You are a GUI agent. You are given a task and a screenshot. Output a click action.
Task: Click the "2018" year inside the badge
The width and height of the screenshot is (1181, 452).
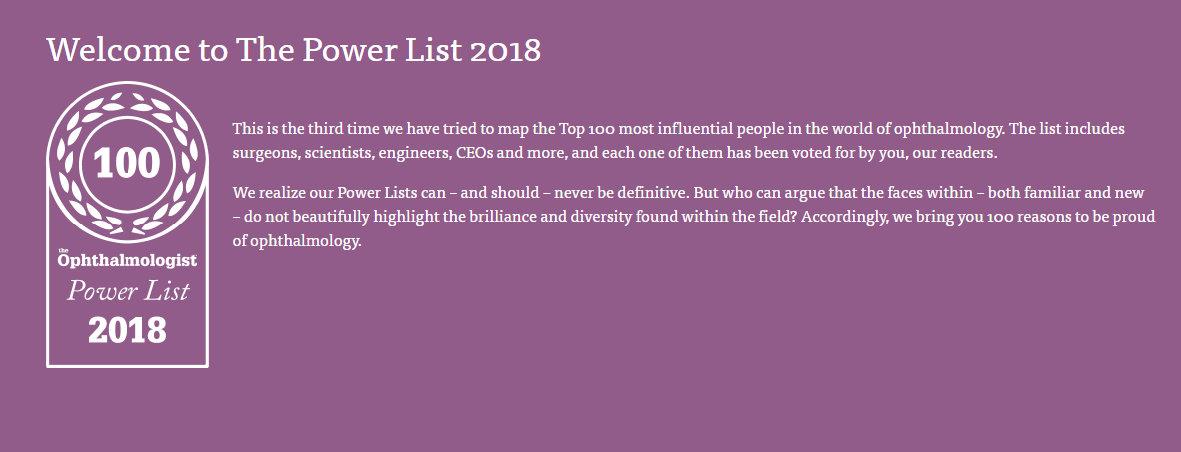coord(127,330)
